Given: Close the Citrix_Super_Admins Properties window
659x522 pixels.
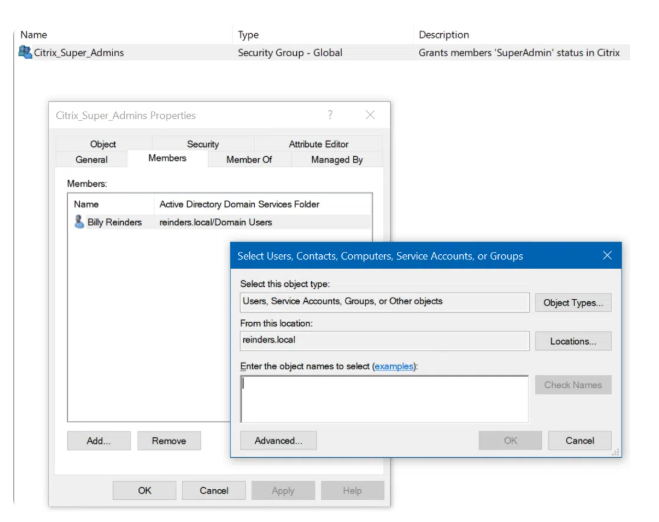Looking at the screenshot, I should [370, 116].
